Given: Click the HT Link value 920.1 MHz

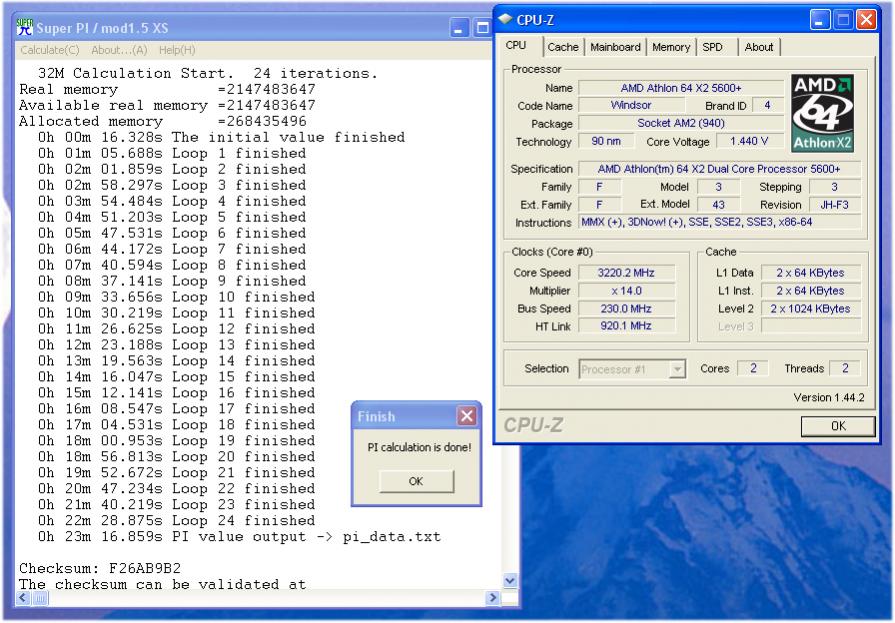Looking at the screenshot, I should (626, 325).
